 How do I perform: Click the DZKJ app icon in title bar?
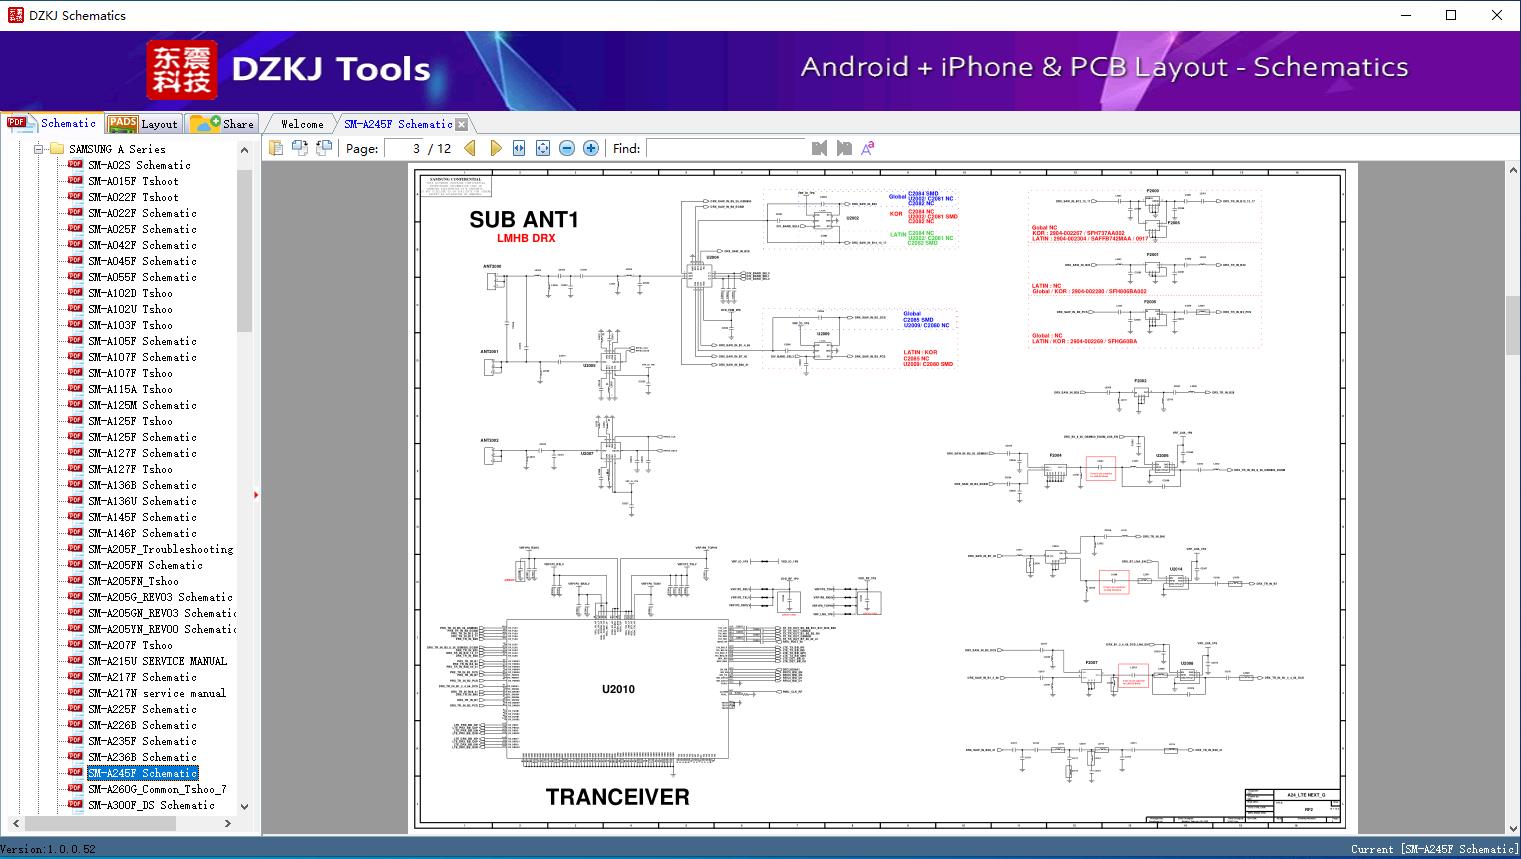coord(14,15)
